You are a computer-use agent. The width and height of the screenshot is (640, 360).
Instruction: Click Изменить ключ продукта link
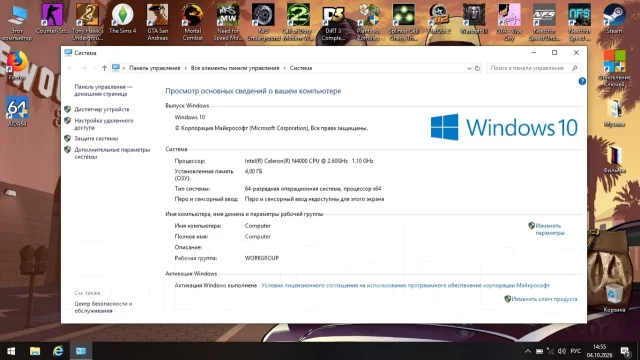(544, 299)
